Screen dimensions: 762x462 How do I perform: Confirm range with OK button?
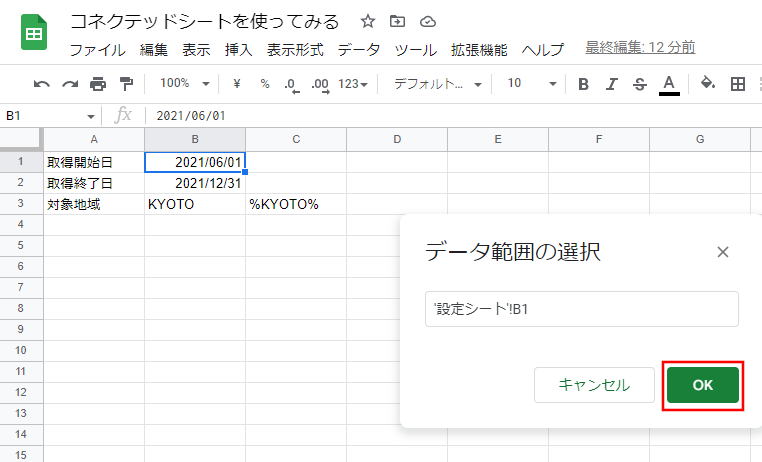(703, 385)
